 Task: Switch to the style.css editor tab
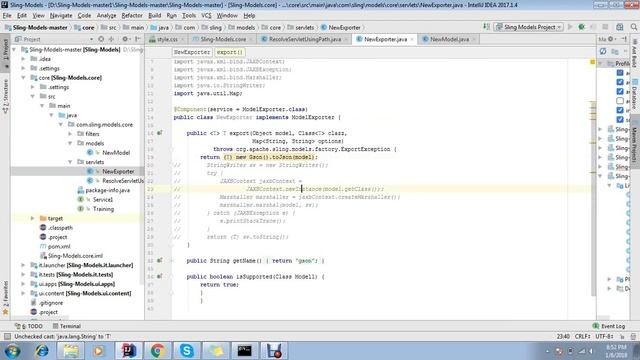point(167,39)
